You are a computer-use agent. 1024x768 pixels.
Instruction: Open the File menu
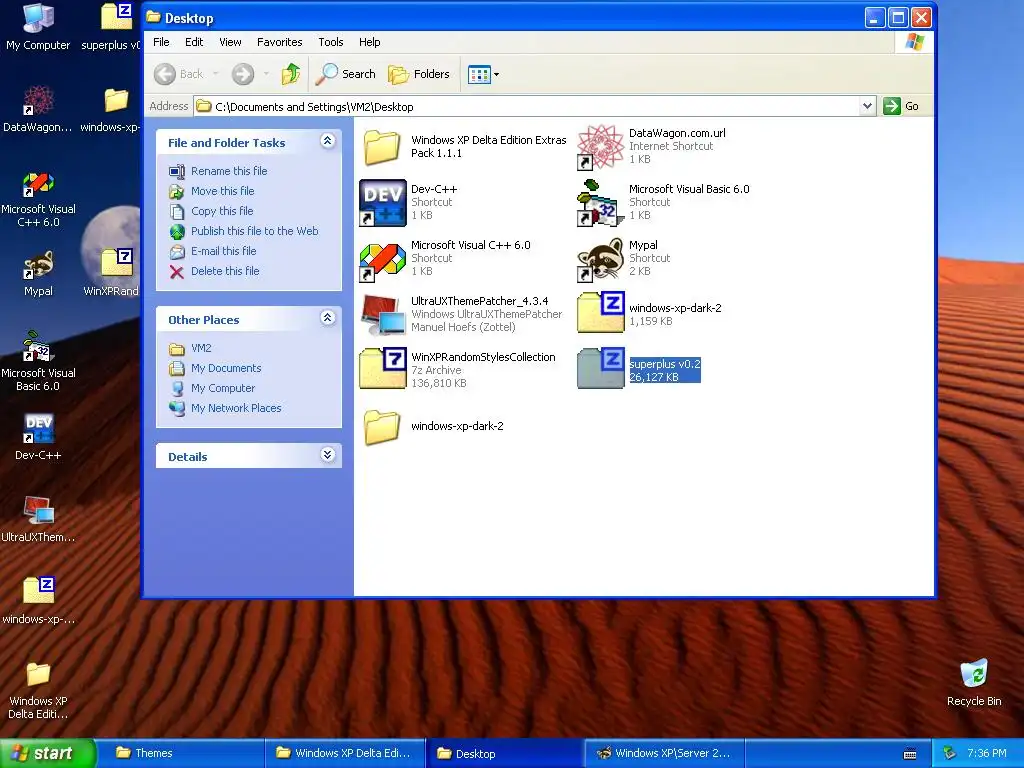(161, 42)
